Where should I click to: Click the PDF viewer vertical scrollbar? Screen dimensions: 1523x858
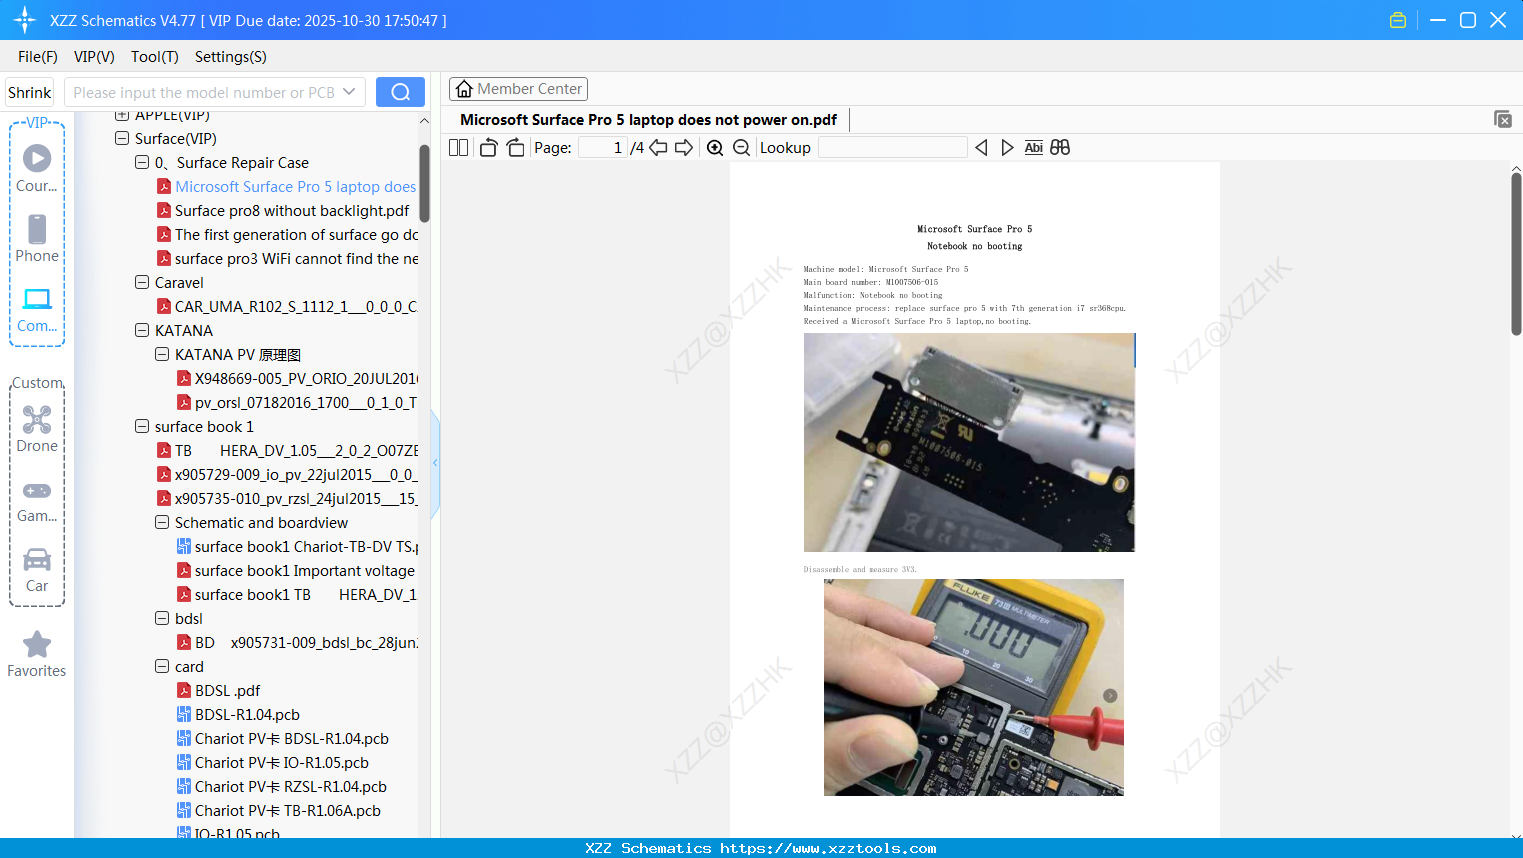click(1516, 254)
